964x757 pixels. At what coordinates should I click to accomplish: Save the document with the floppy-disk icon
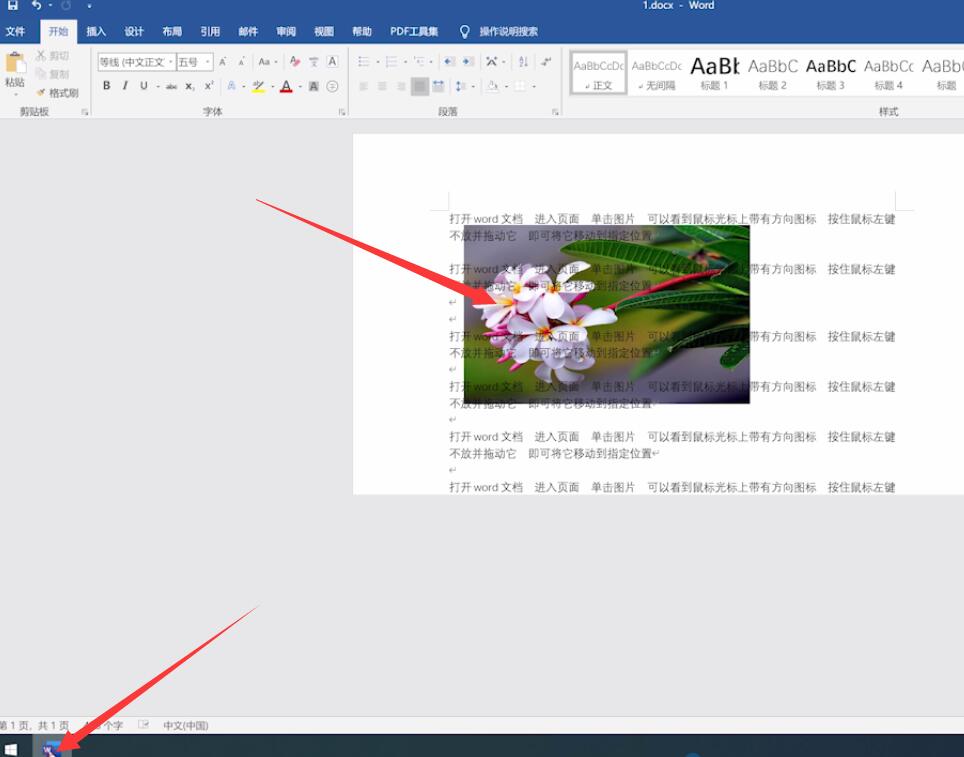point(12,5)
